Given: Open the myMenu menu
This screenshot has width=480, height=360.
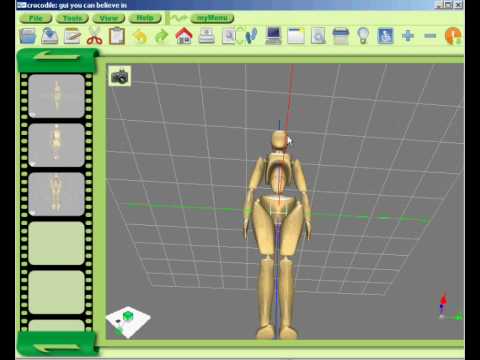Looking at the screenshot, I should (212, 18).
